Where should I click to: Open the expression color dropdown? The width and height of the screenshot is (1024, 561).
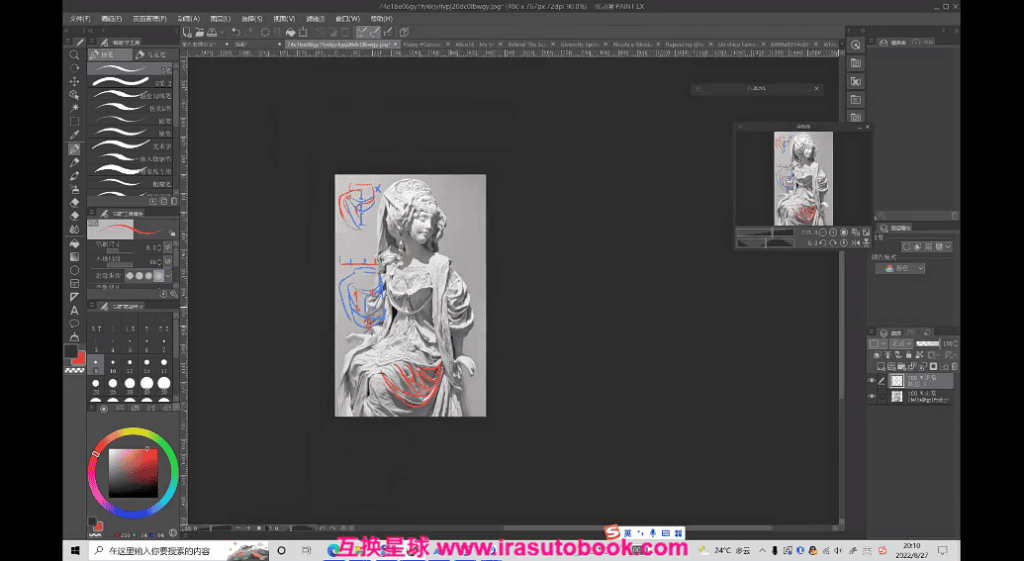click(x=899, y=268)
